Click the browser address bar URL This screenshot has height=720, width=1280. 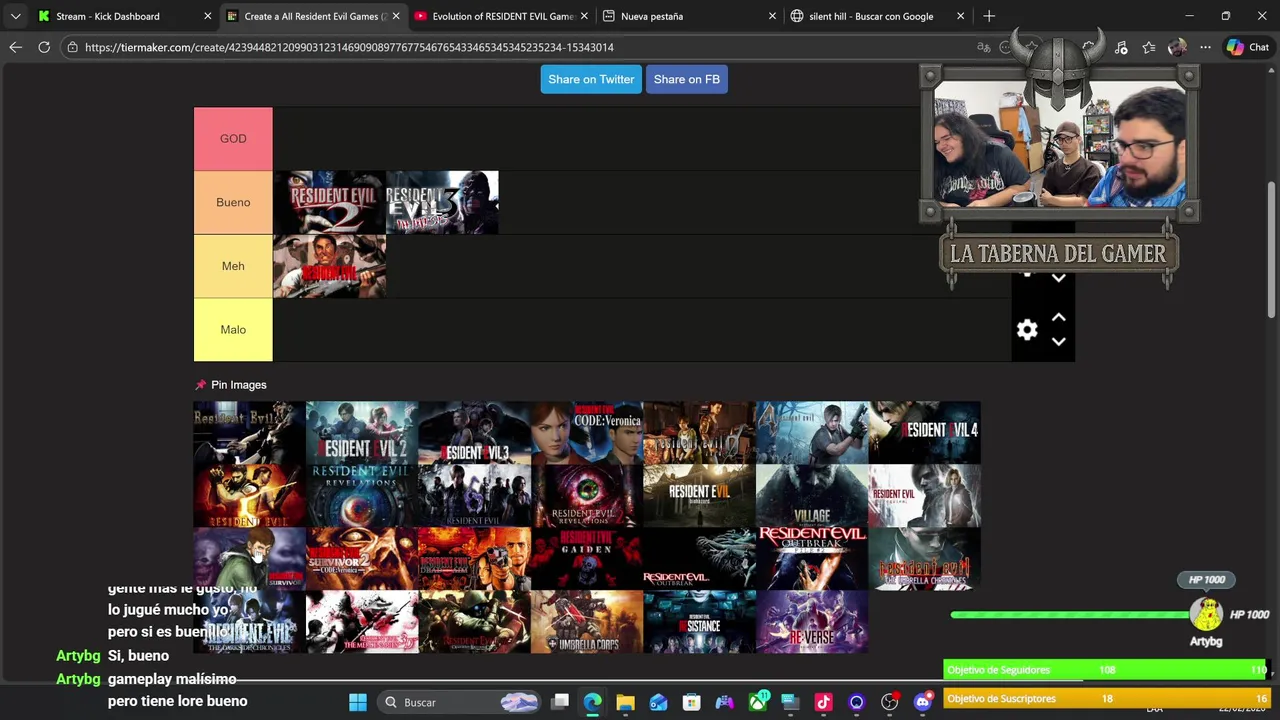coord(349,47)
